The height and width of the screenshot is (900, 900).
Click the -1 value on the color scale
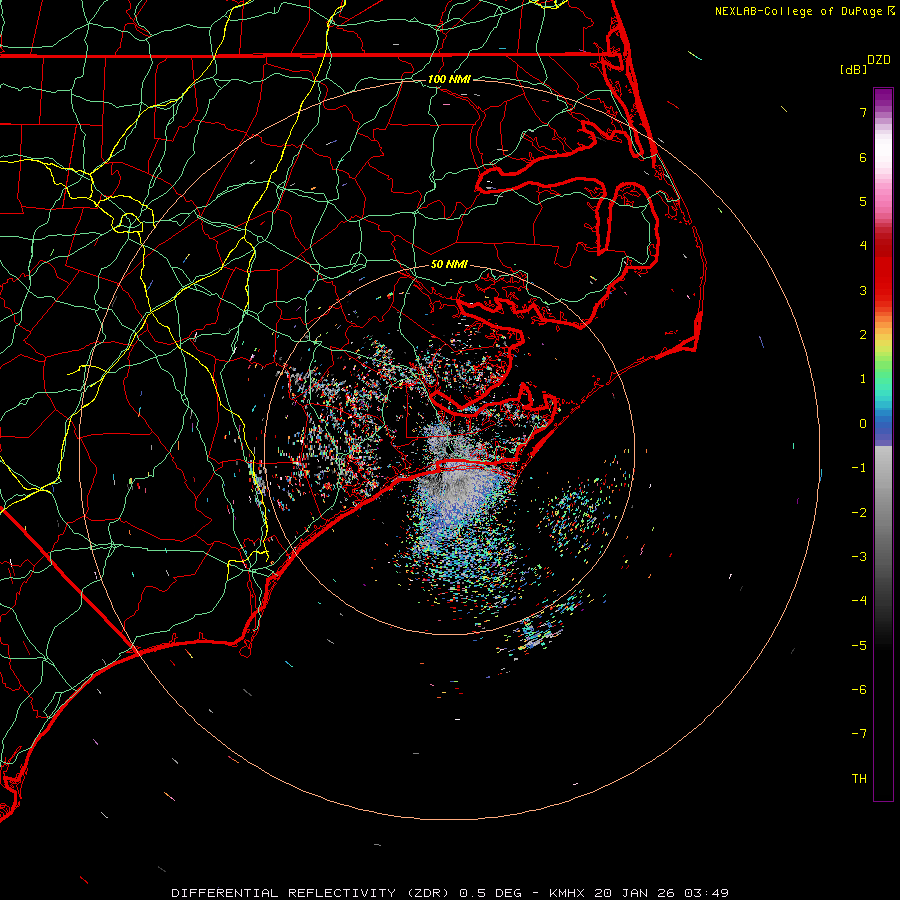pyautogui.click(x=859, y=468)
